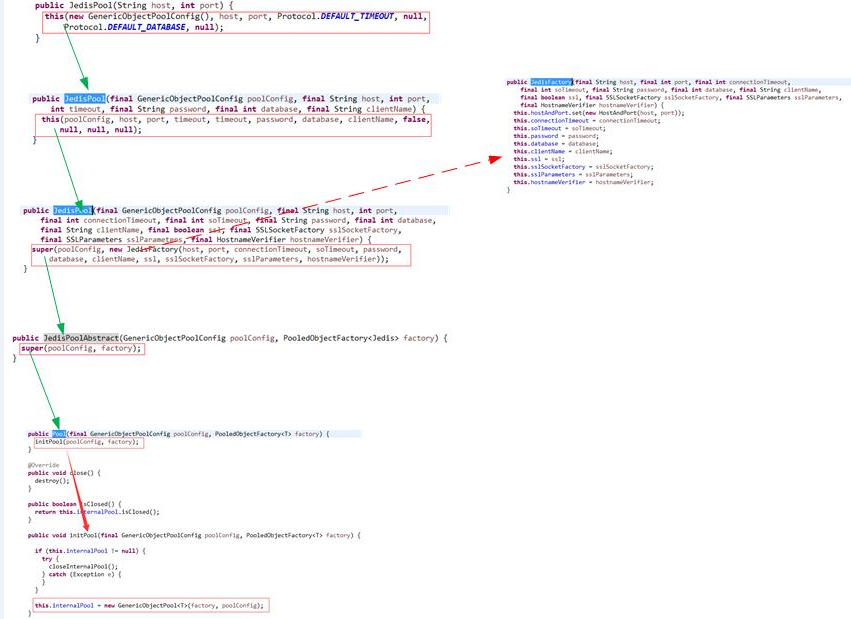
Task: Click "this.database = database;" line
Action: 556,144
